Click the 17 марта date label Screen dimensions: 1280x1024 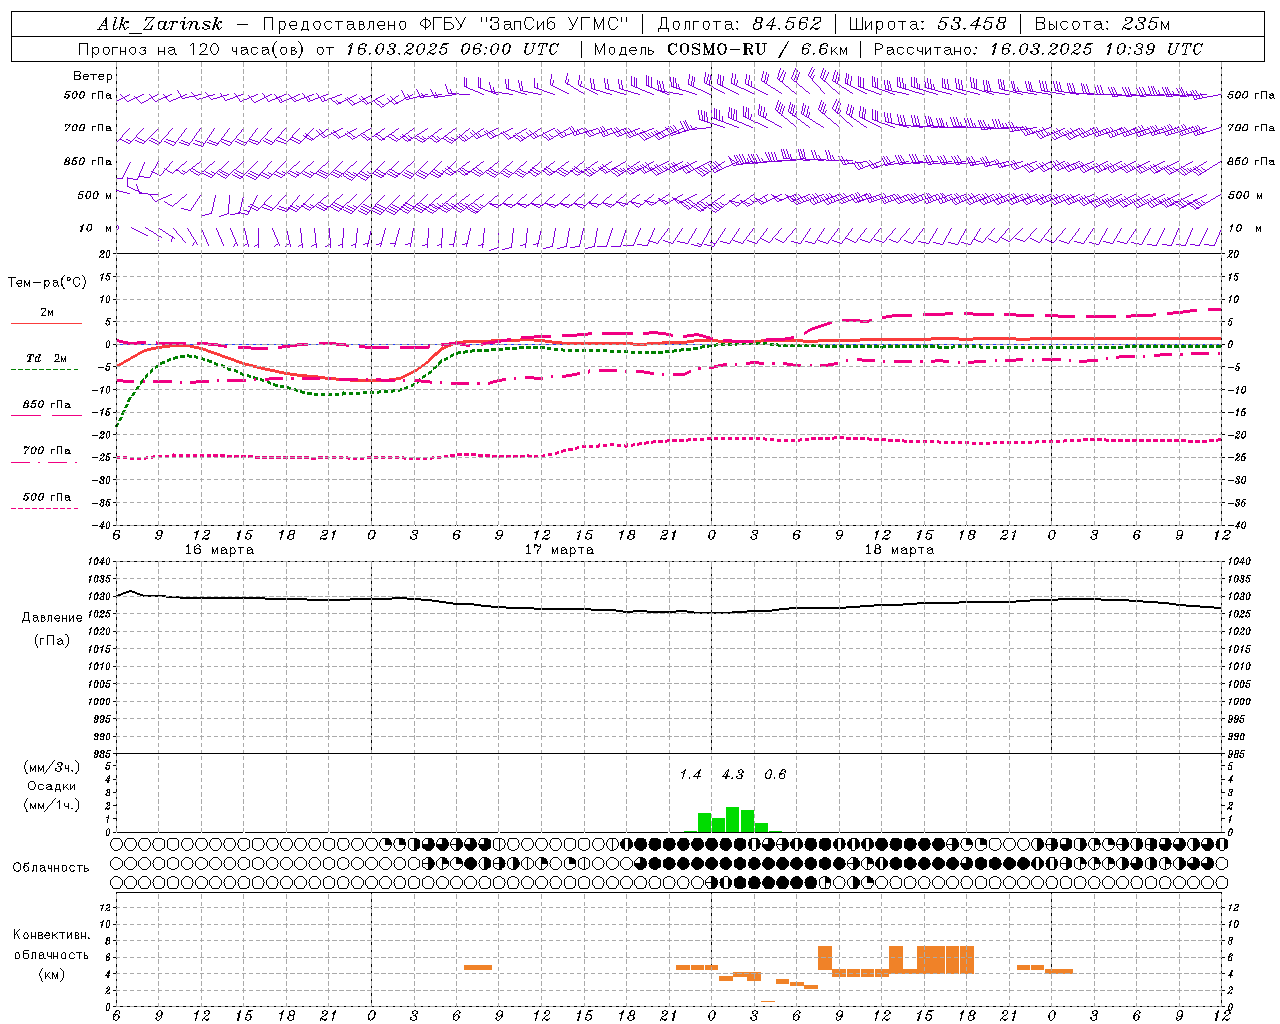560,550
